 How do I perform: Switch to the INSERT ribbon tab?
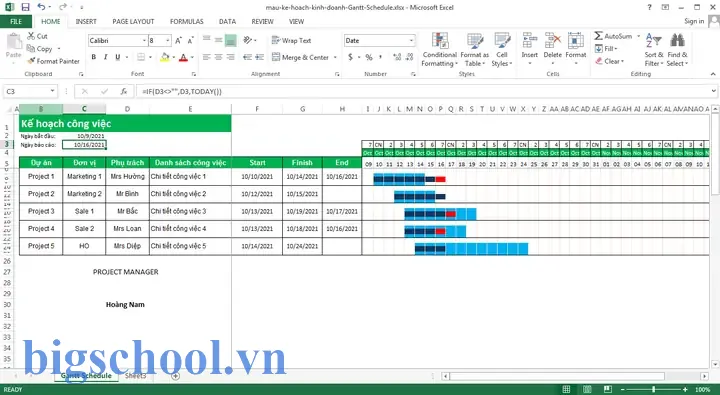click(86, 22)
